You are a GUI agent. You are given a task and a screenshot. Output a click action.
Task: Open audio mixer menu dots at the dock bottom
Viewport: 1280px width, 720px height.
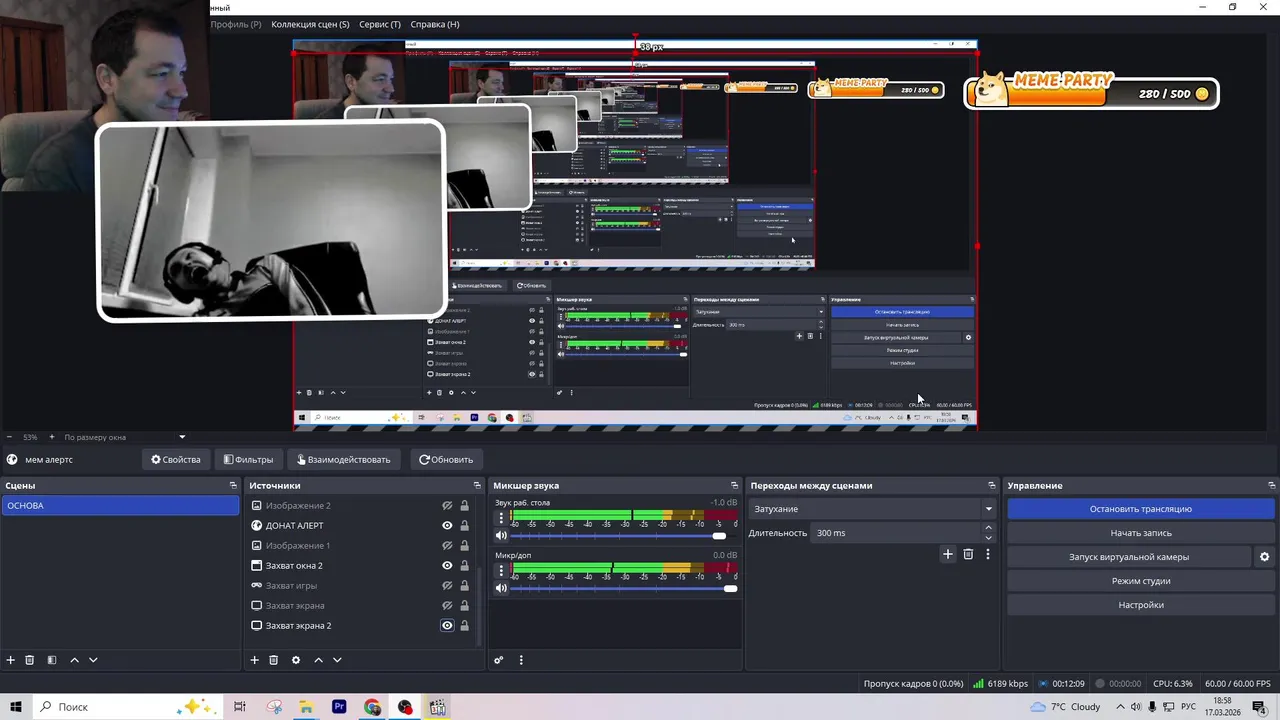pos(521,660)
